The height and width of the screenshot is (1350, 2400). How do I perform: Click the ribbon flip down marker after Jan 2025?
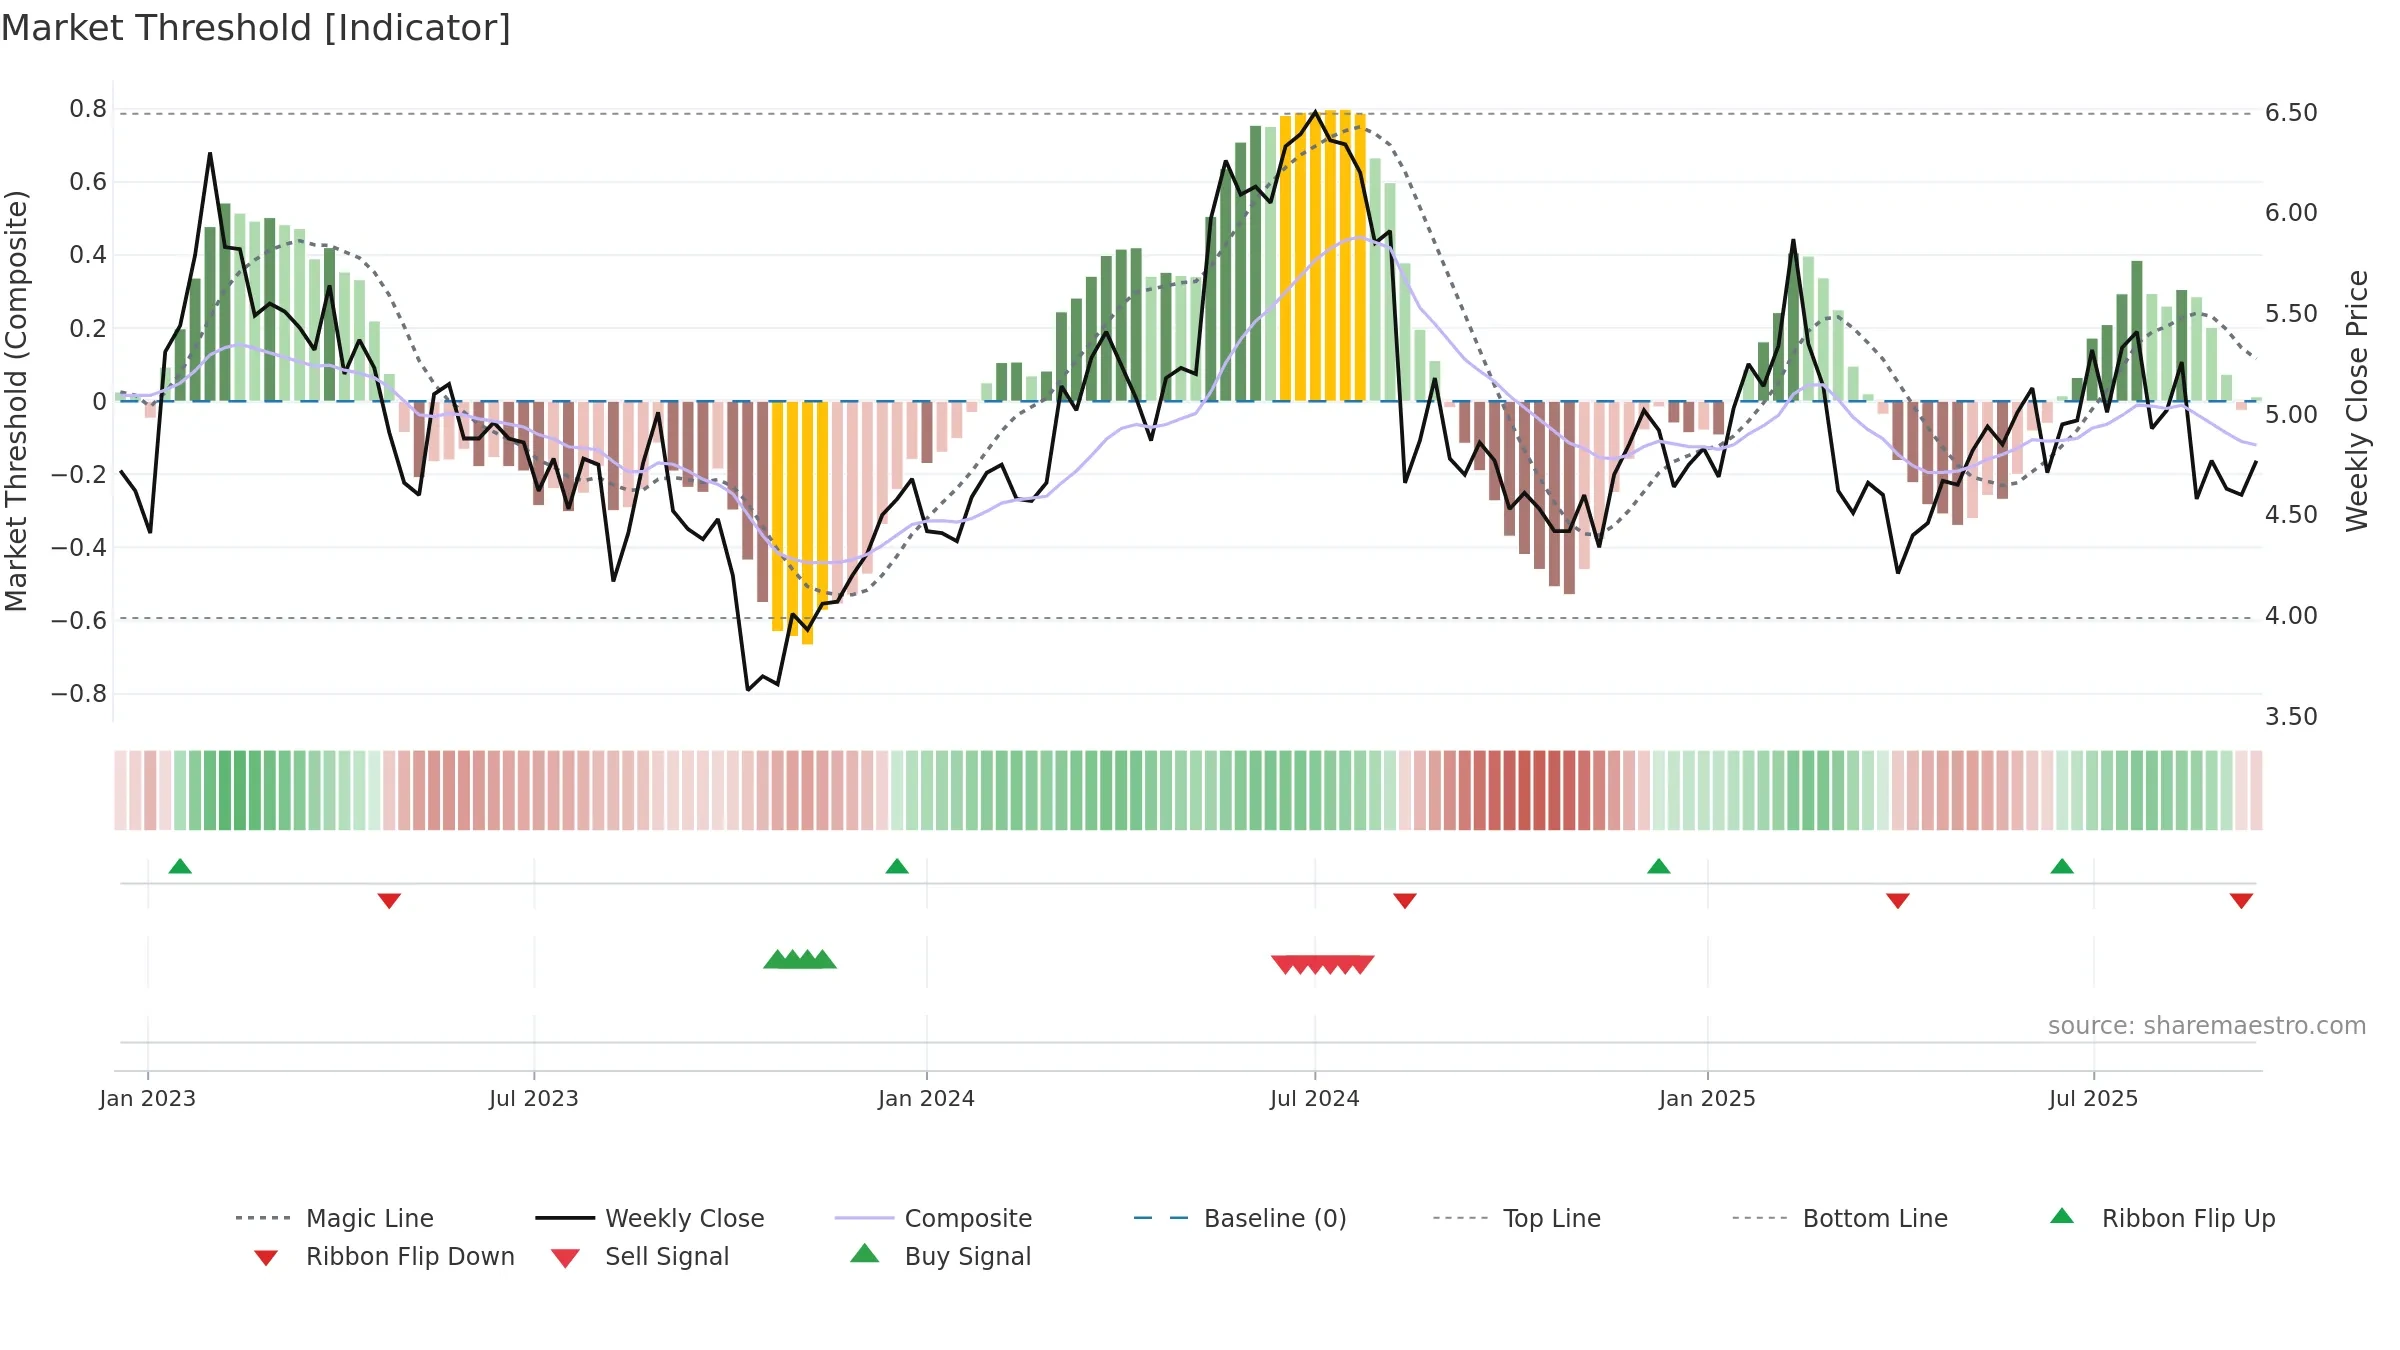(1898, 901)
